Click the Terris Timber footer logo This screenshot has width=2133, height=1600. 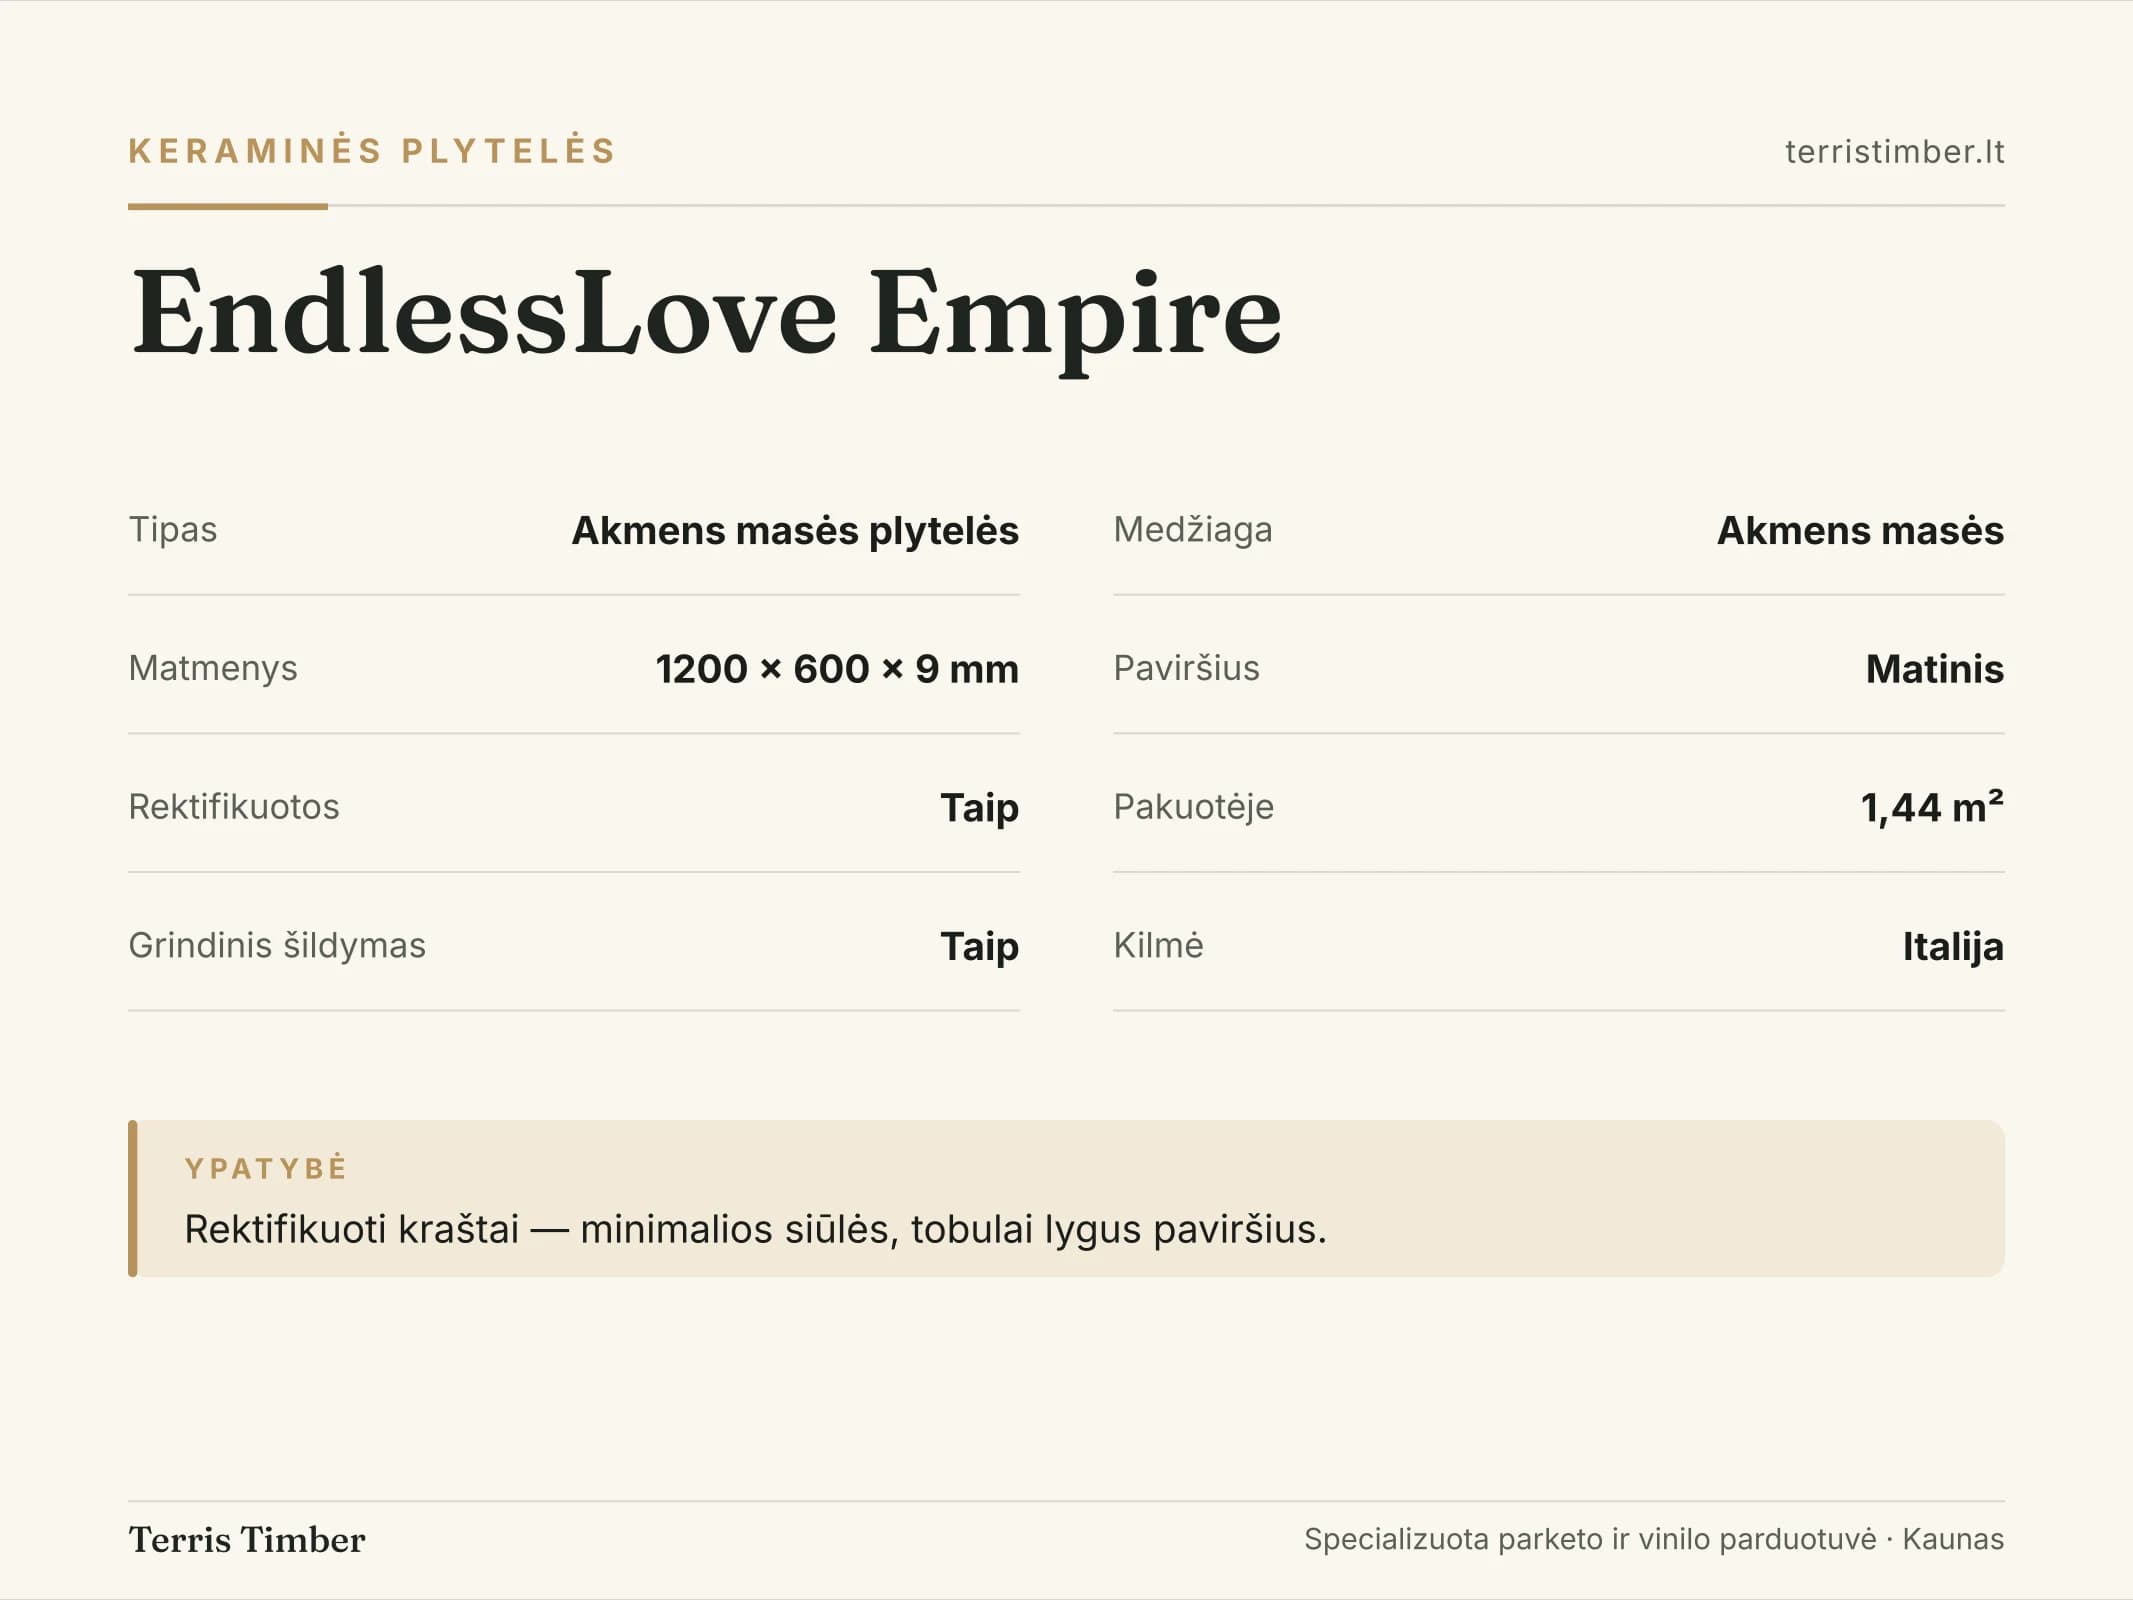[246, 1539]
